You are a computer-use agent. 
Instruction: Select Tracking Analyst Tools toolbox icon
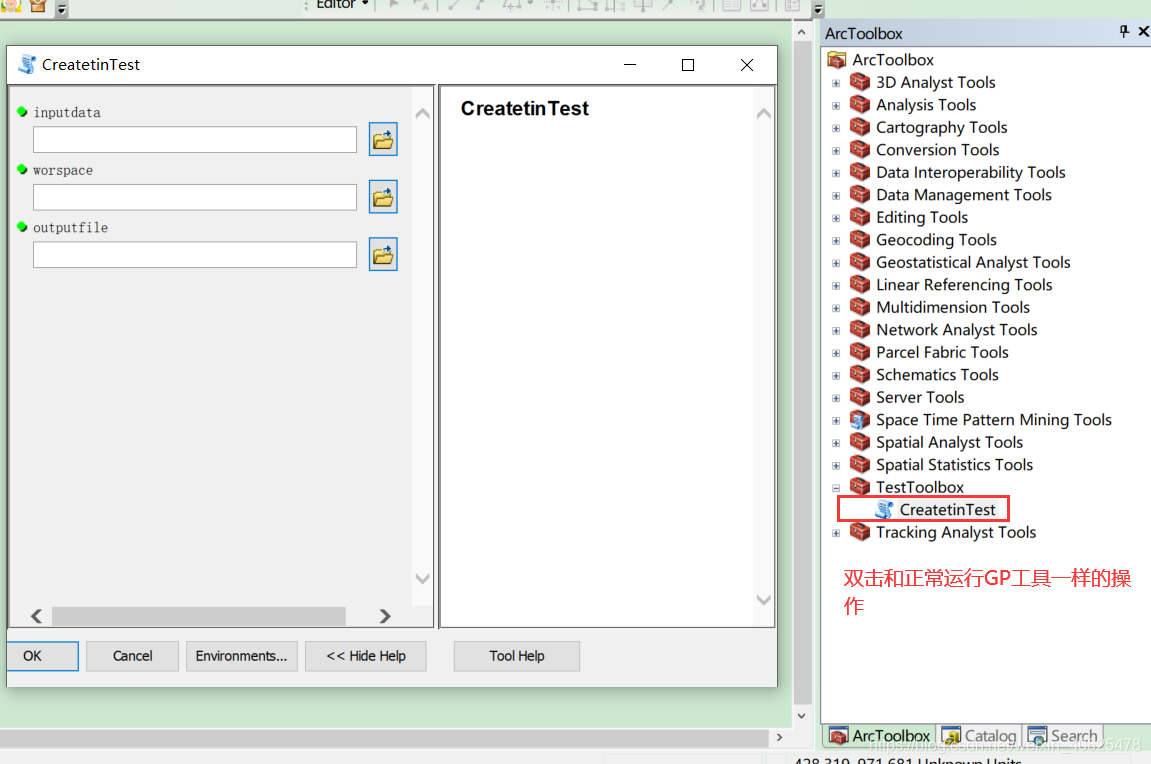[860, 532]
